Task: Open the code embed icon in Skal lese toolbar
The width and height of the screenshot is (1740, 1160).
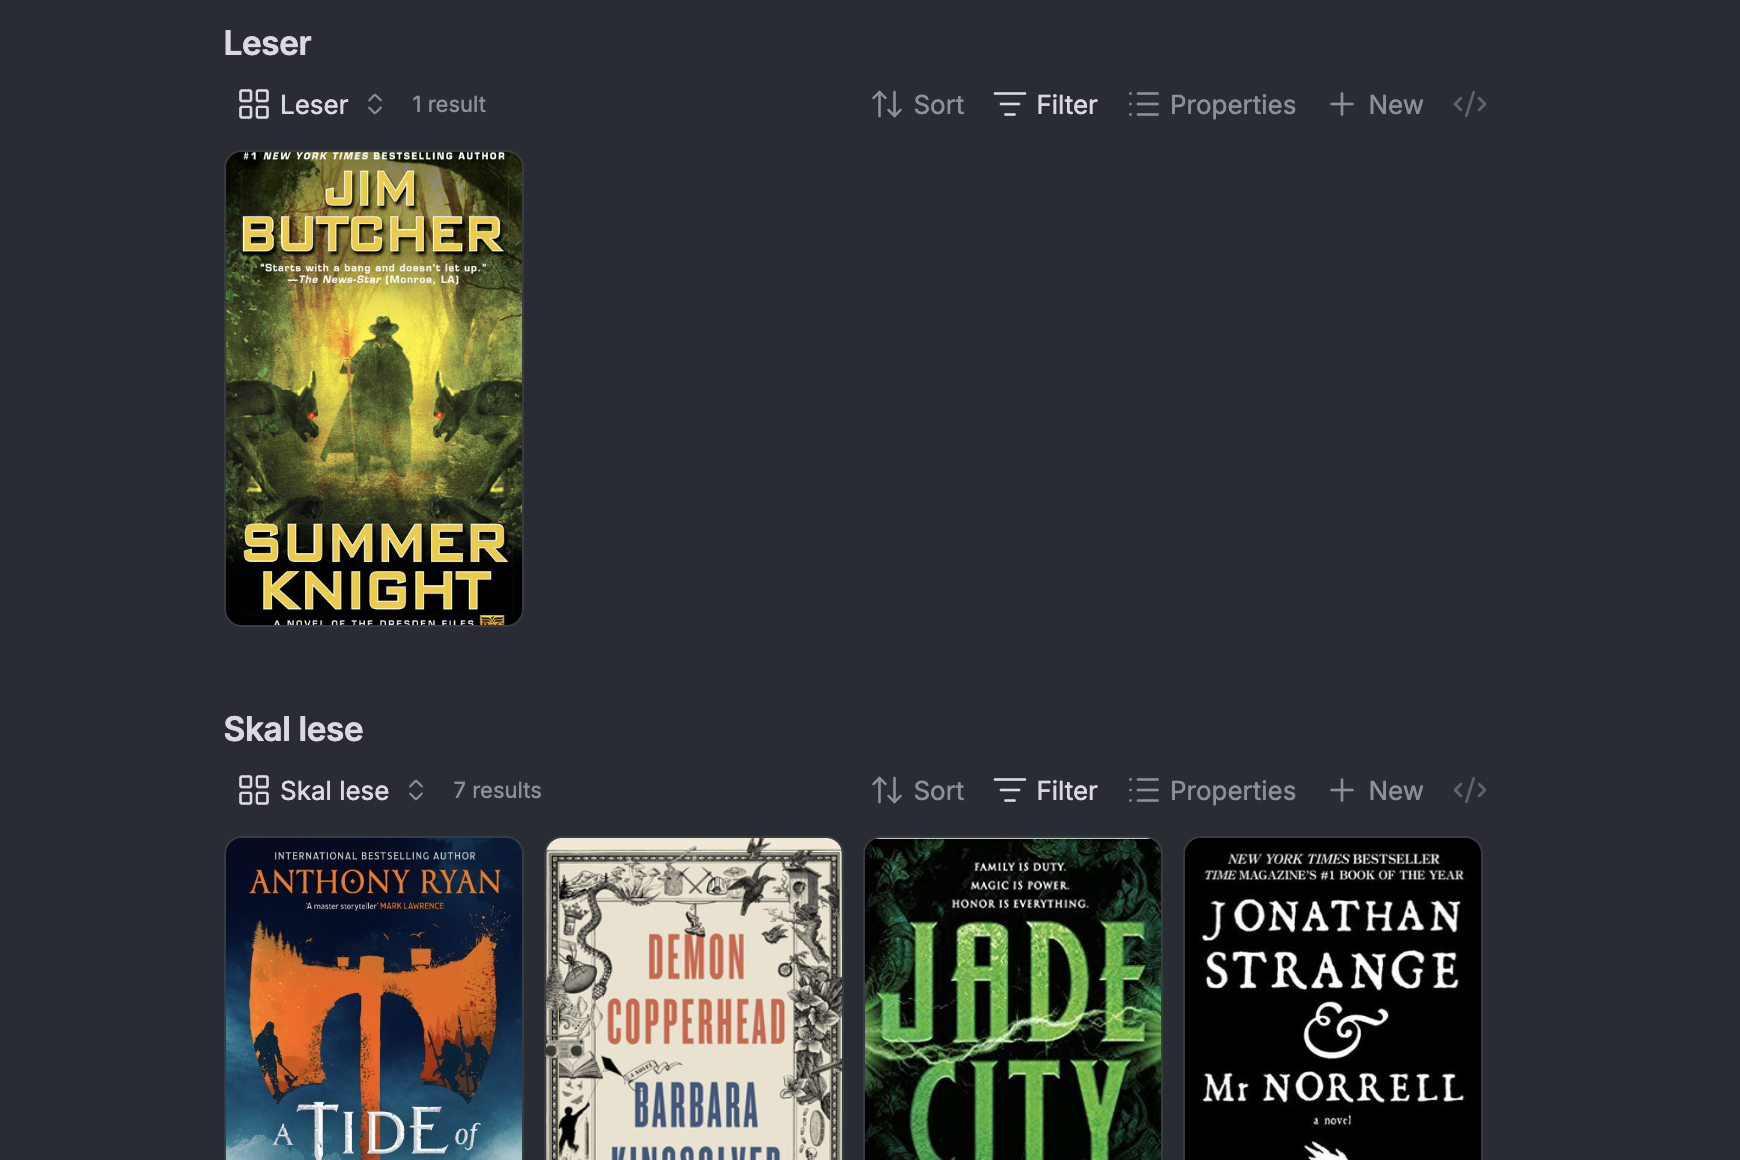Action: [1469, 790]
